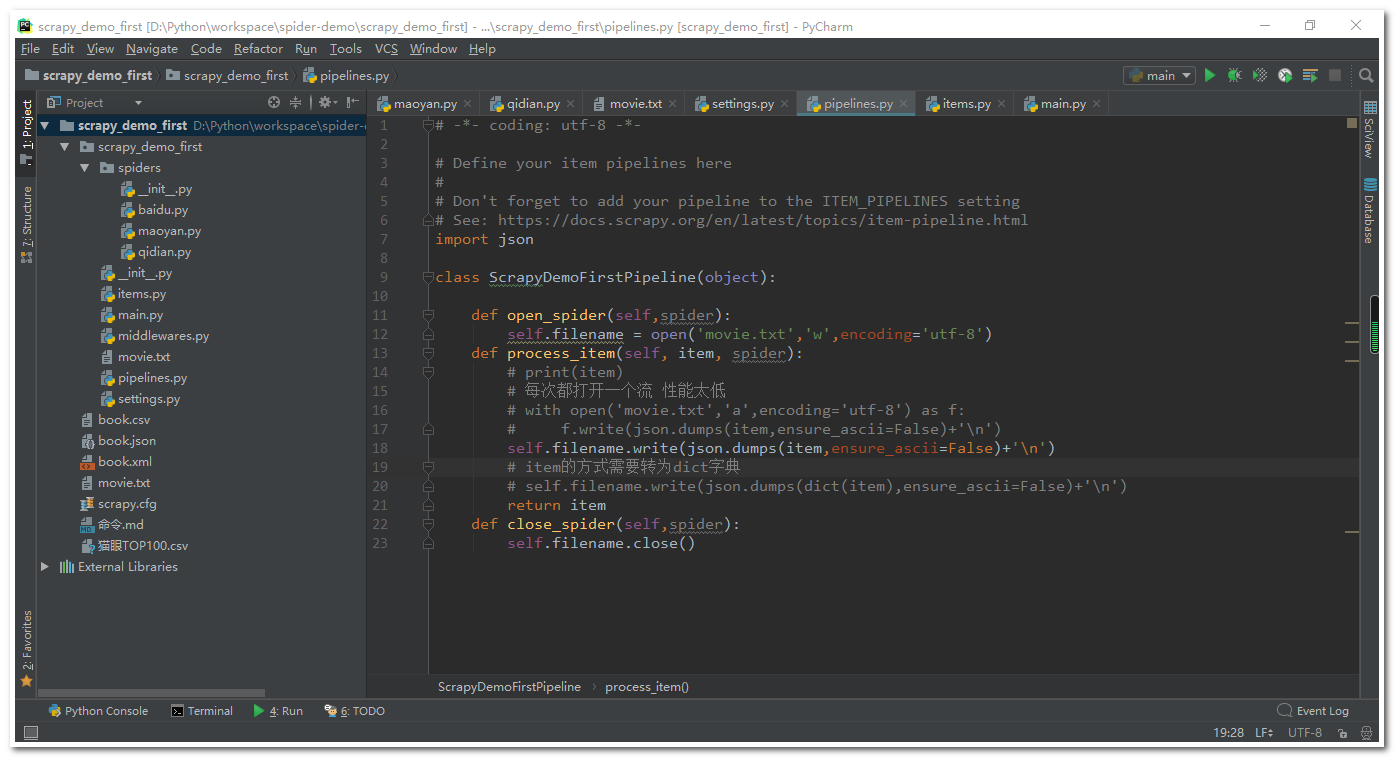
Task: Open Search Everywhere magnifier icon
Action: coord(1366,75)
